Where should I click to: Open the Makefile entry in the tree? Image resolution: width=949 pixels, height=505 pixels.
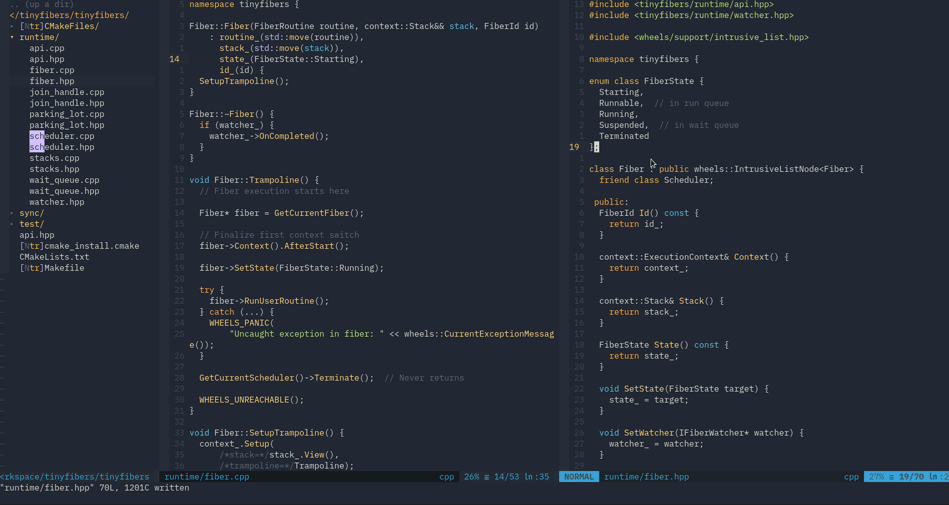(x=52, y=268)
